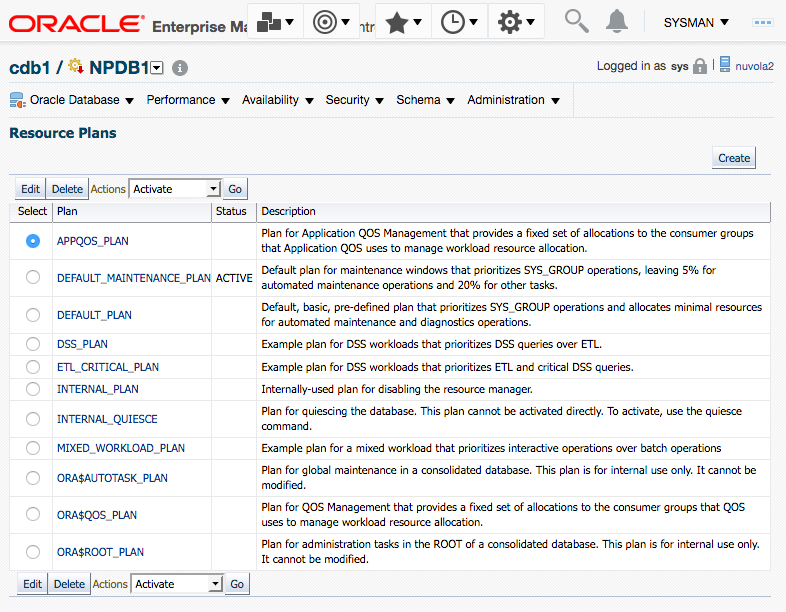Click the bottom Edit button

[x=32, y=584]
